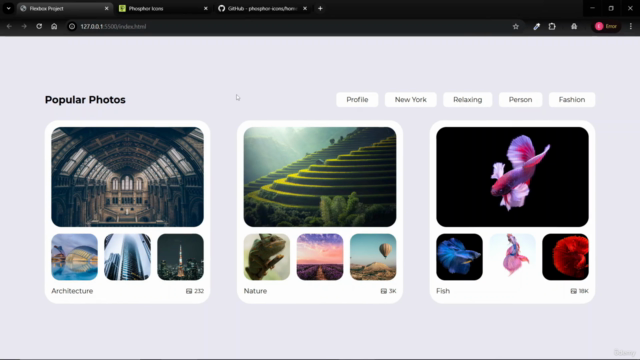Open the extensions puzzle icon
Image resolution: width=640 pixels, height=360 pixels.
[552, 26]
